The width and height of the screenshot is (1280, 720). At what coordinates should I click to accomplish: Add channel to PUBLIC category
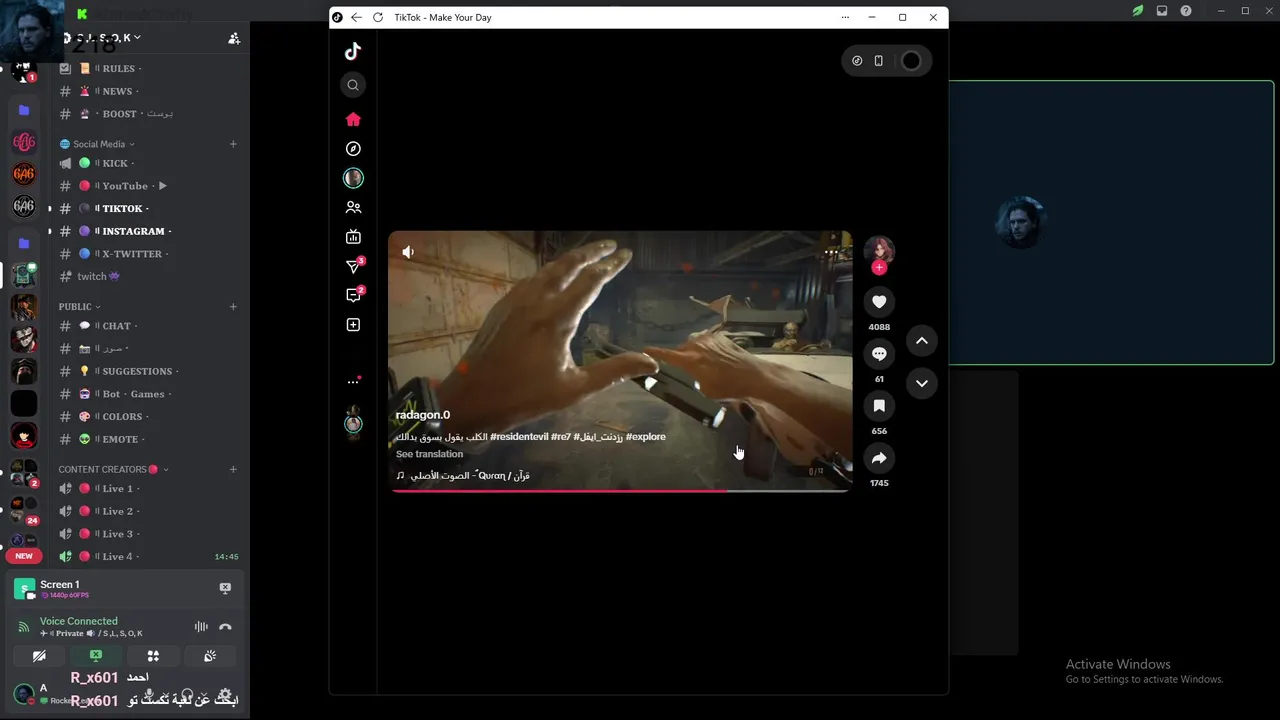pyautogui.click(x=233, y=307)
